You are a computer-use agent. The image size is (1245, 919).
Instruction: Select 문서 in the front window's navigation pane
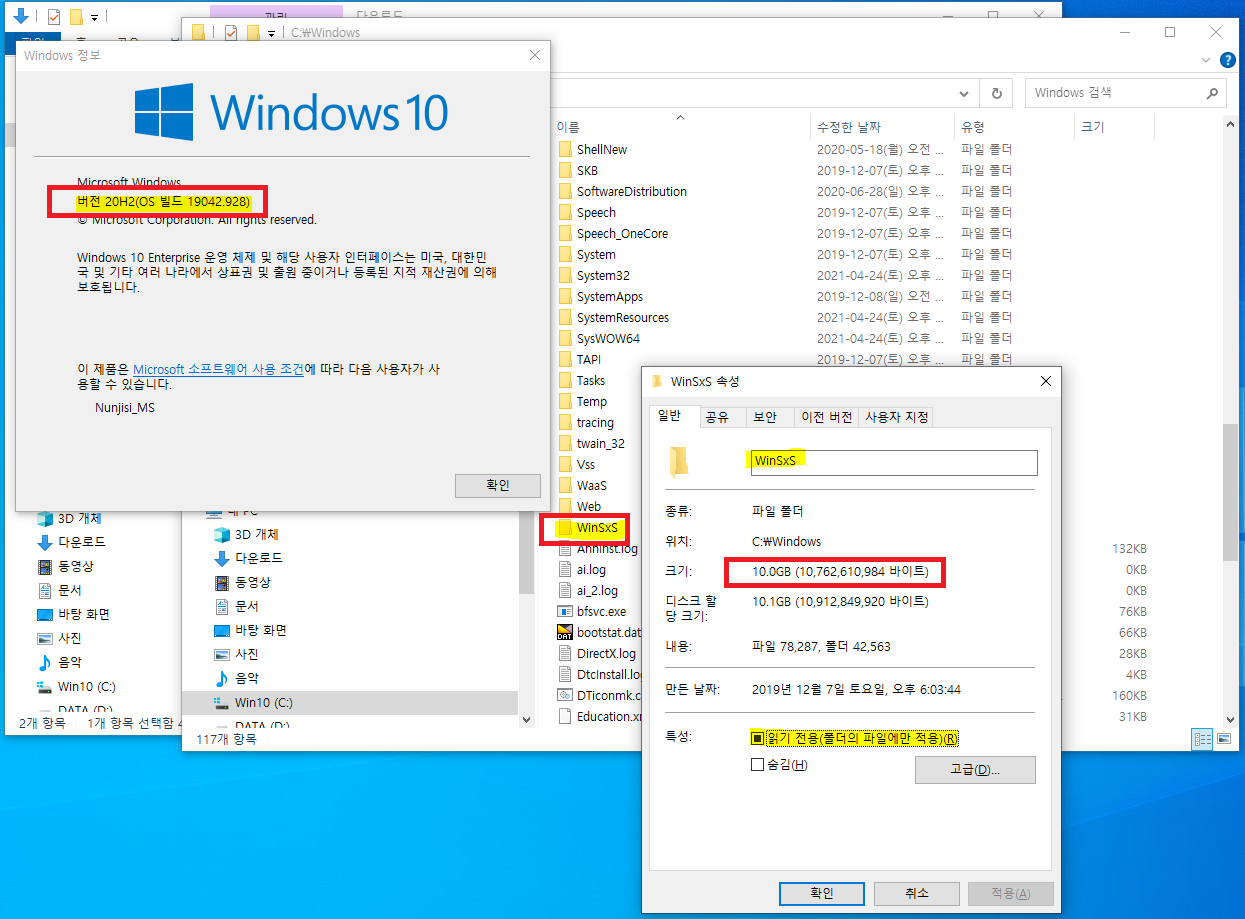246,606
